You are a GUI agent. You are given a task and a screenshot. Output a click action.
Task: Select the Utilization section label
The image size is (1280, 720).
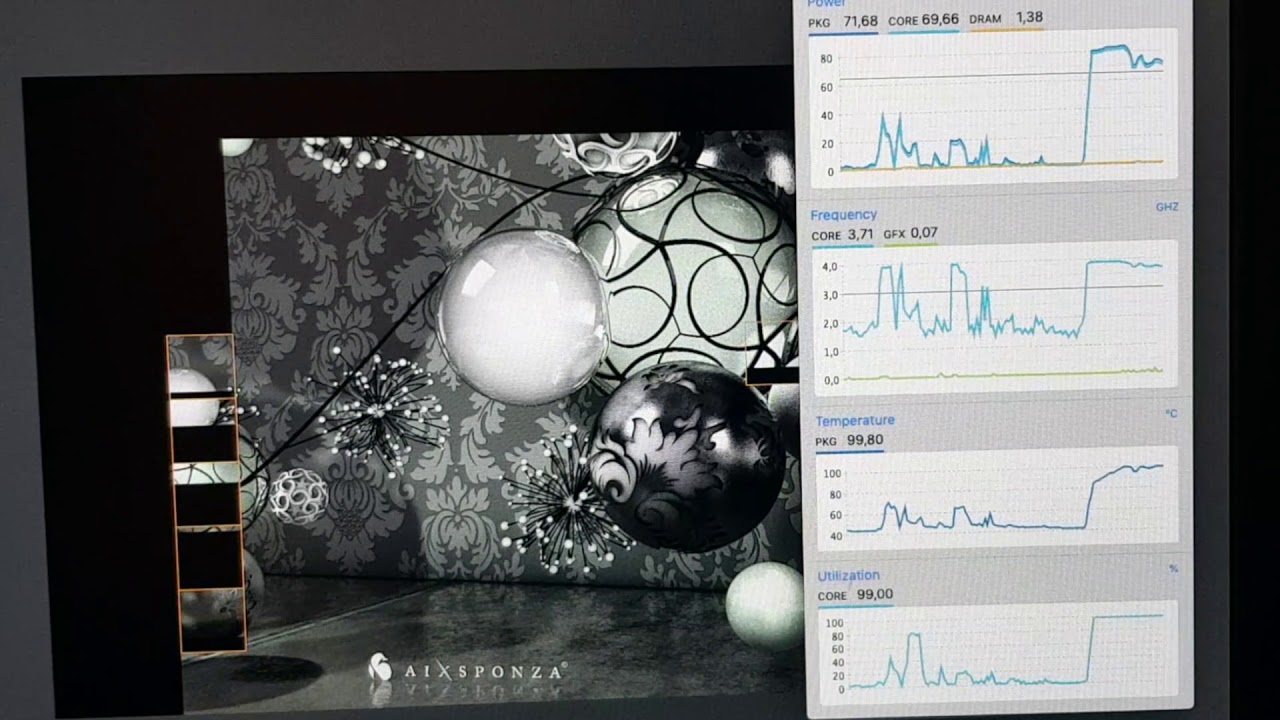click(x=849, y=576)
